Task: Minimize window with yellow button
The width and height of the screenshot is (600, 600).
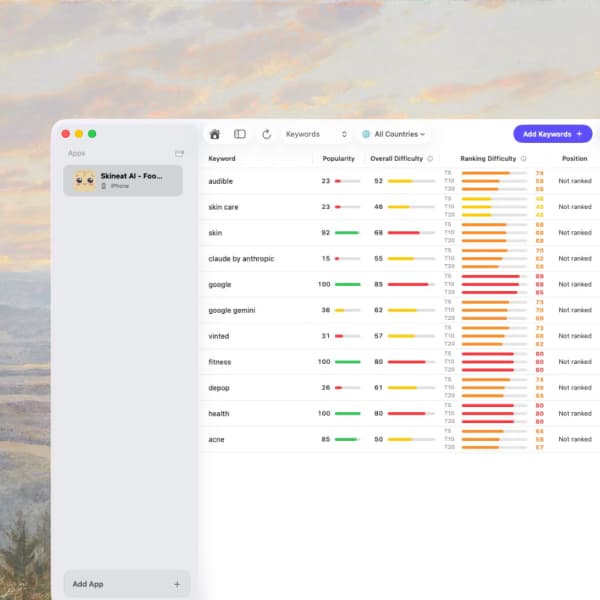Action: pyautogui.click(x=79, y=134)
